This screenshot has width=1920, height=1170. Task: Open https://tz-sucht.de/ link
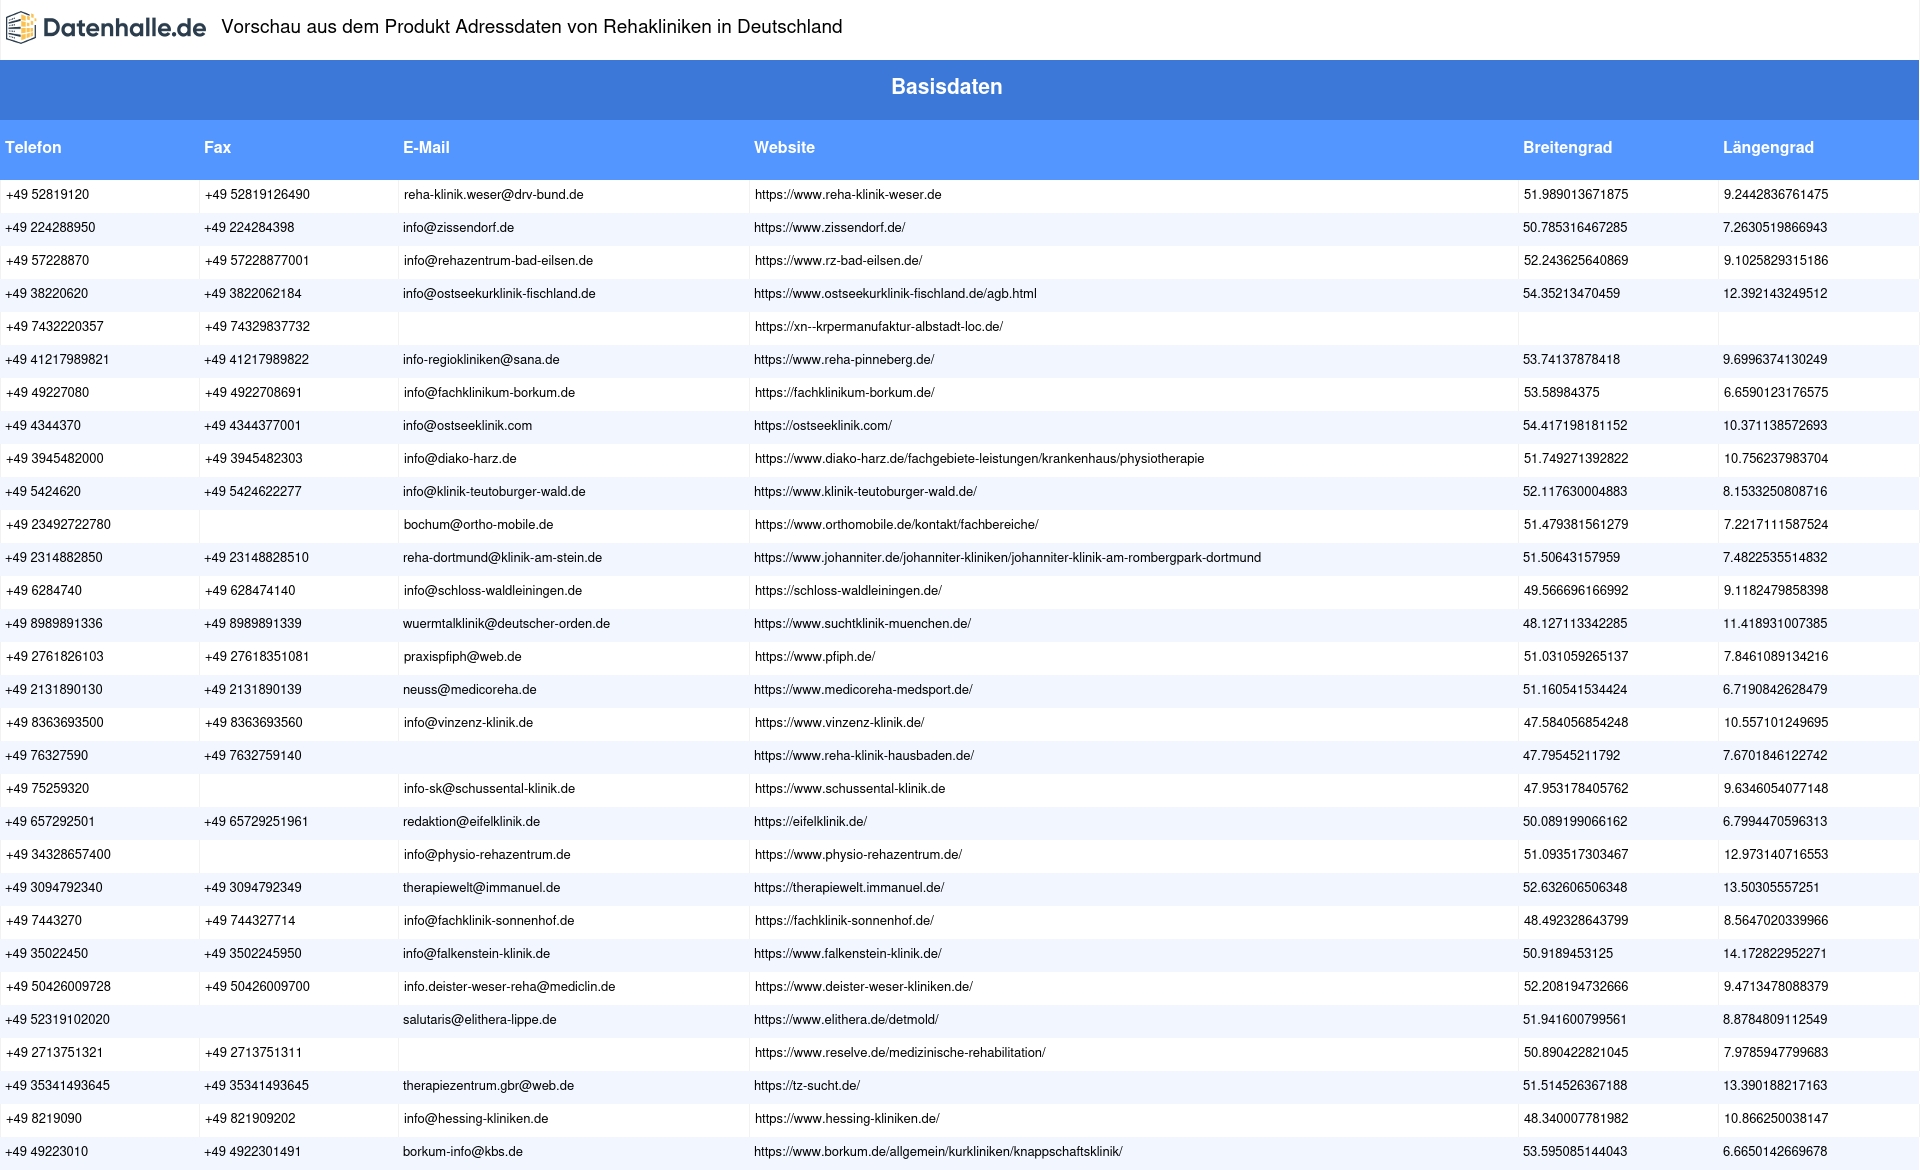point(807,1086)
